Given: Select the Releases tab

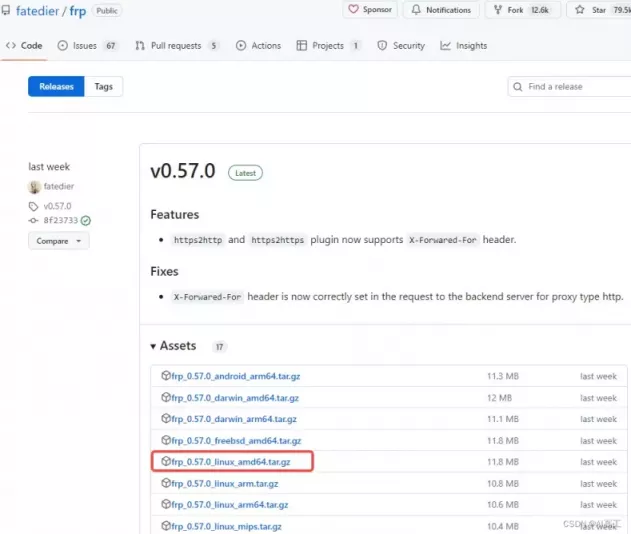Looking at the screenshot, I should click(x=56, y=87).
